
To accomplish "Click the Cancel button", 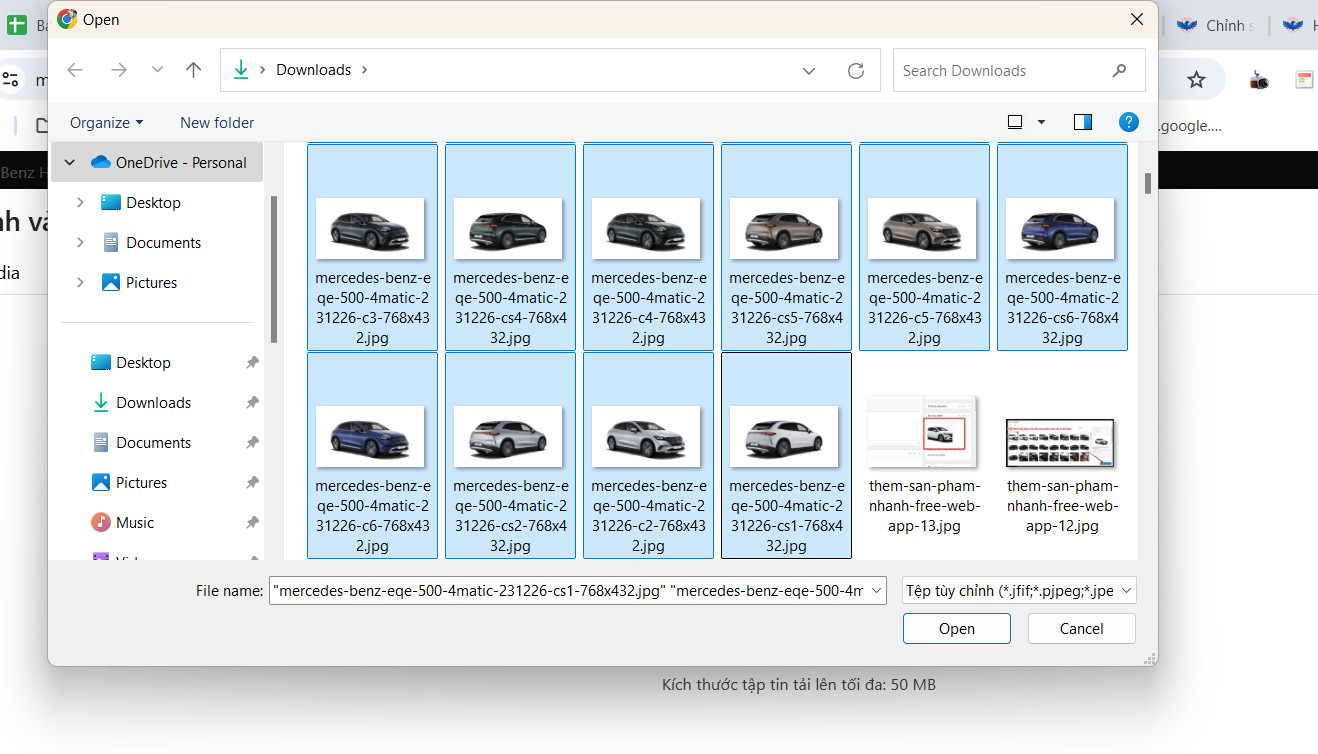I will coord(1081,629).
